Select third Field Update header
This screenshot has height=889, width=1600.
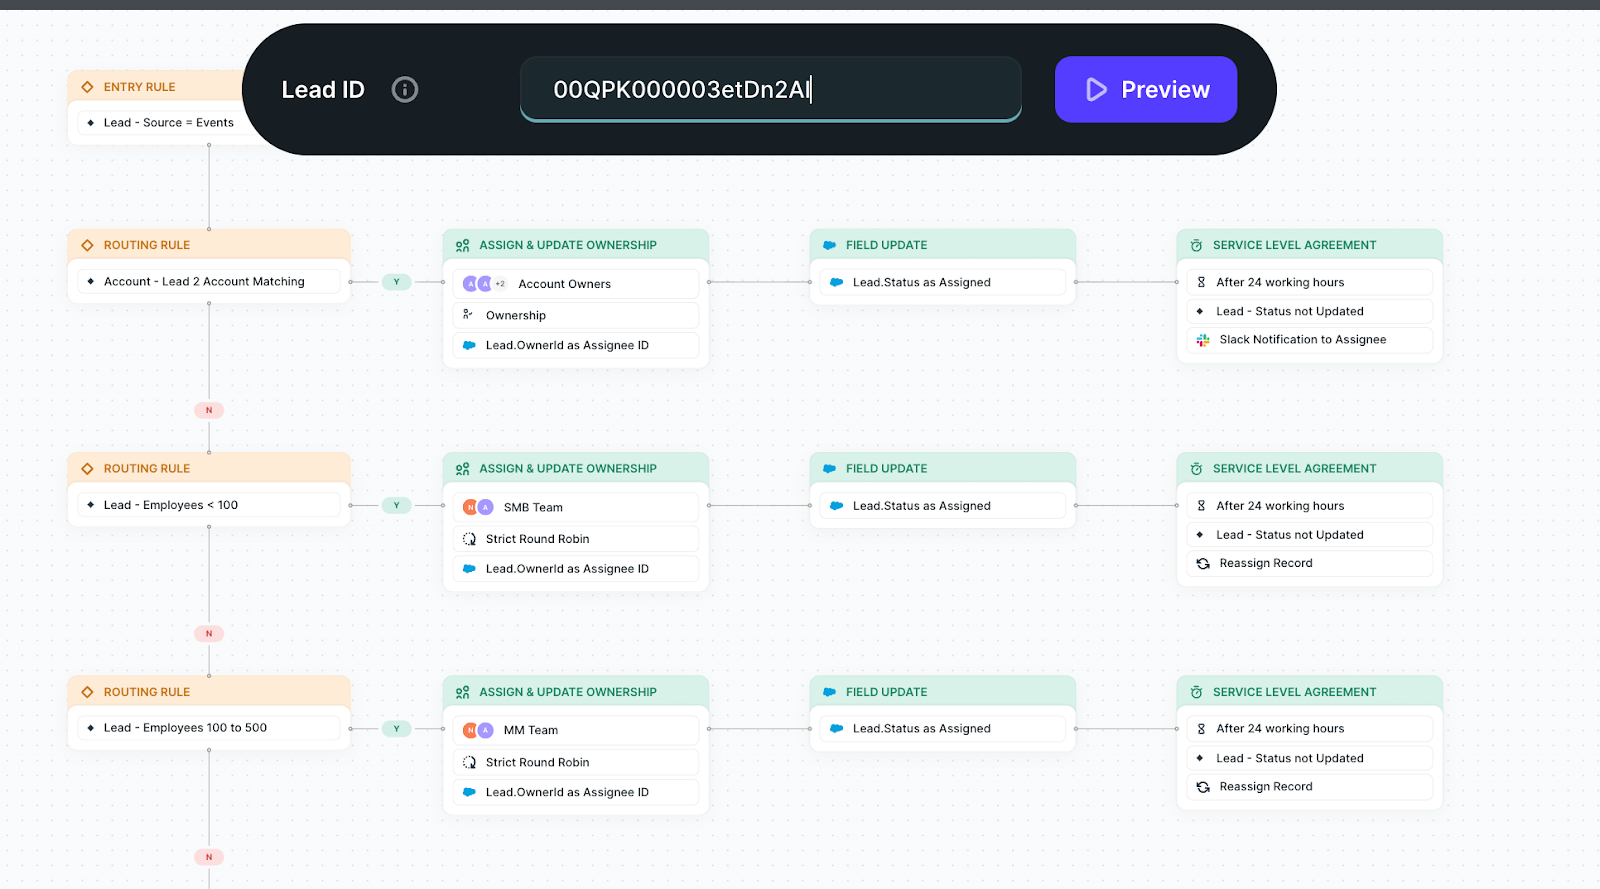pos(943,692)
